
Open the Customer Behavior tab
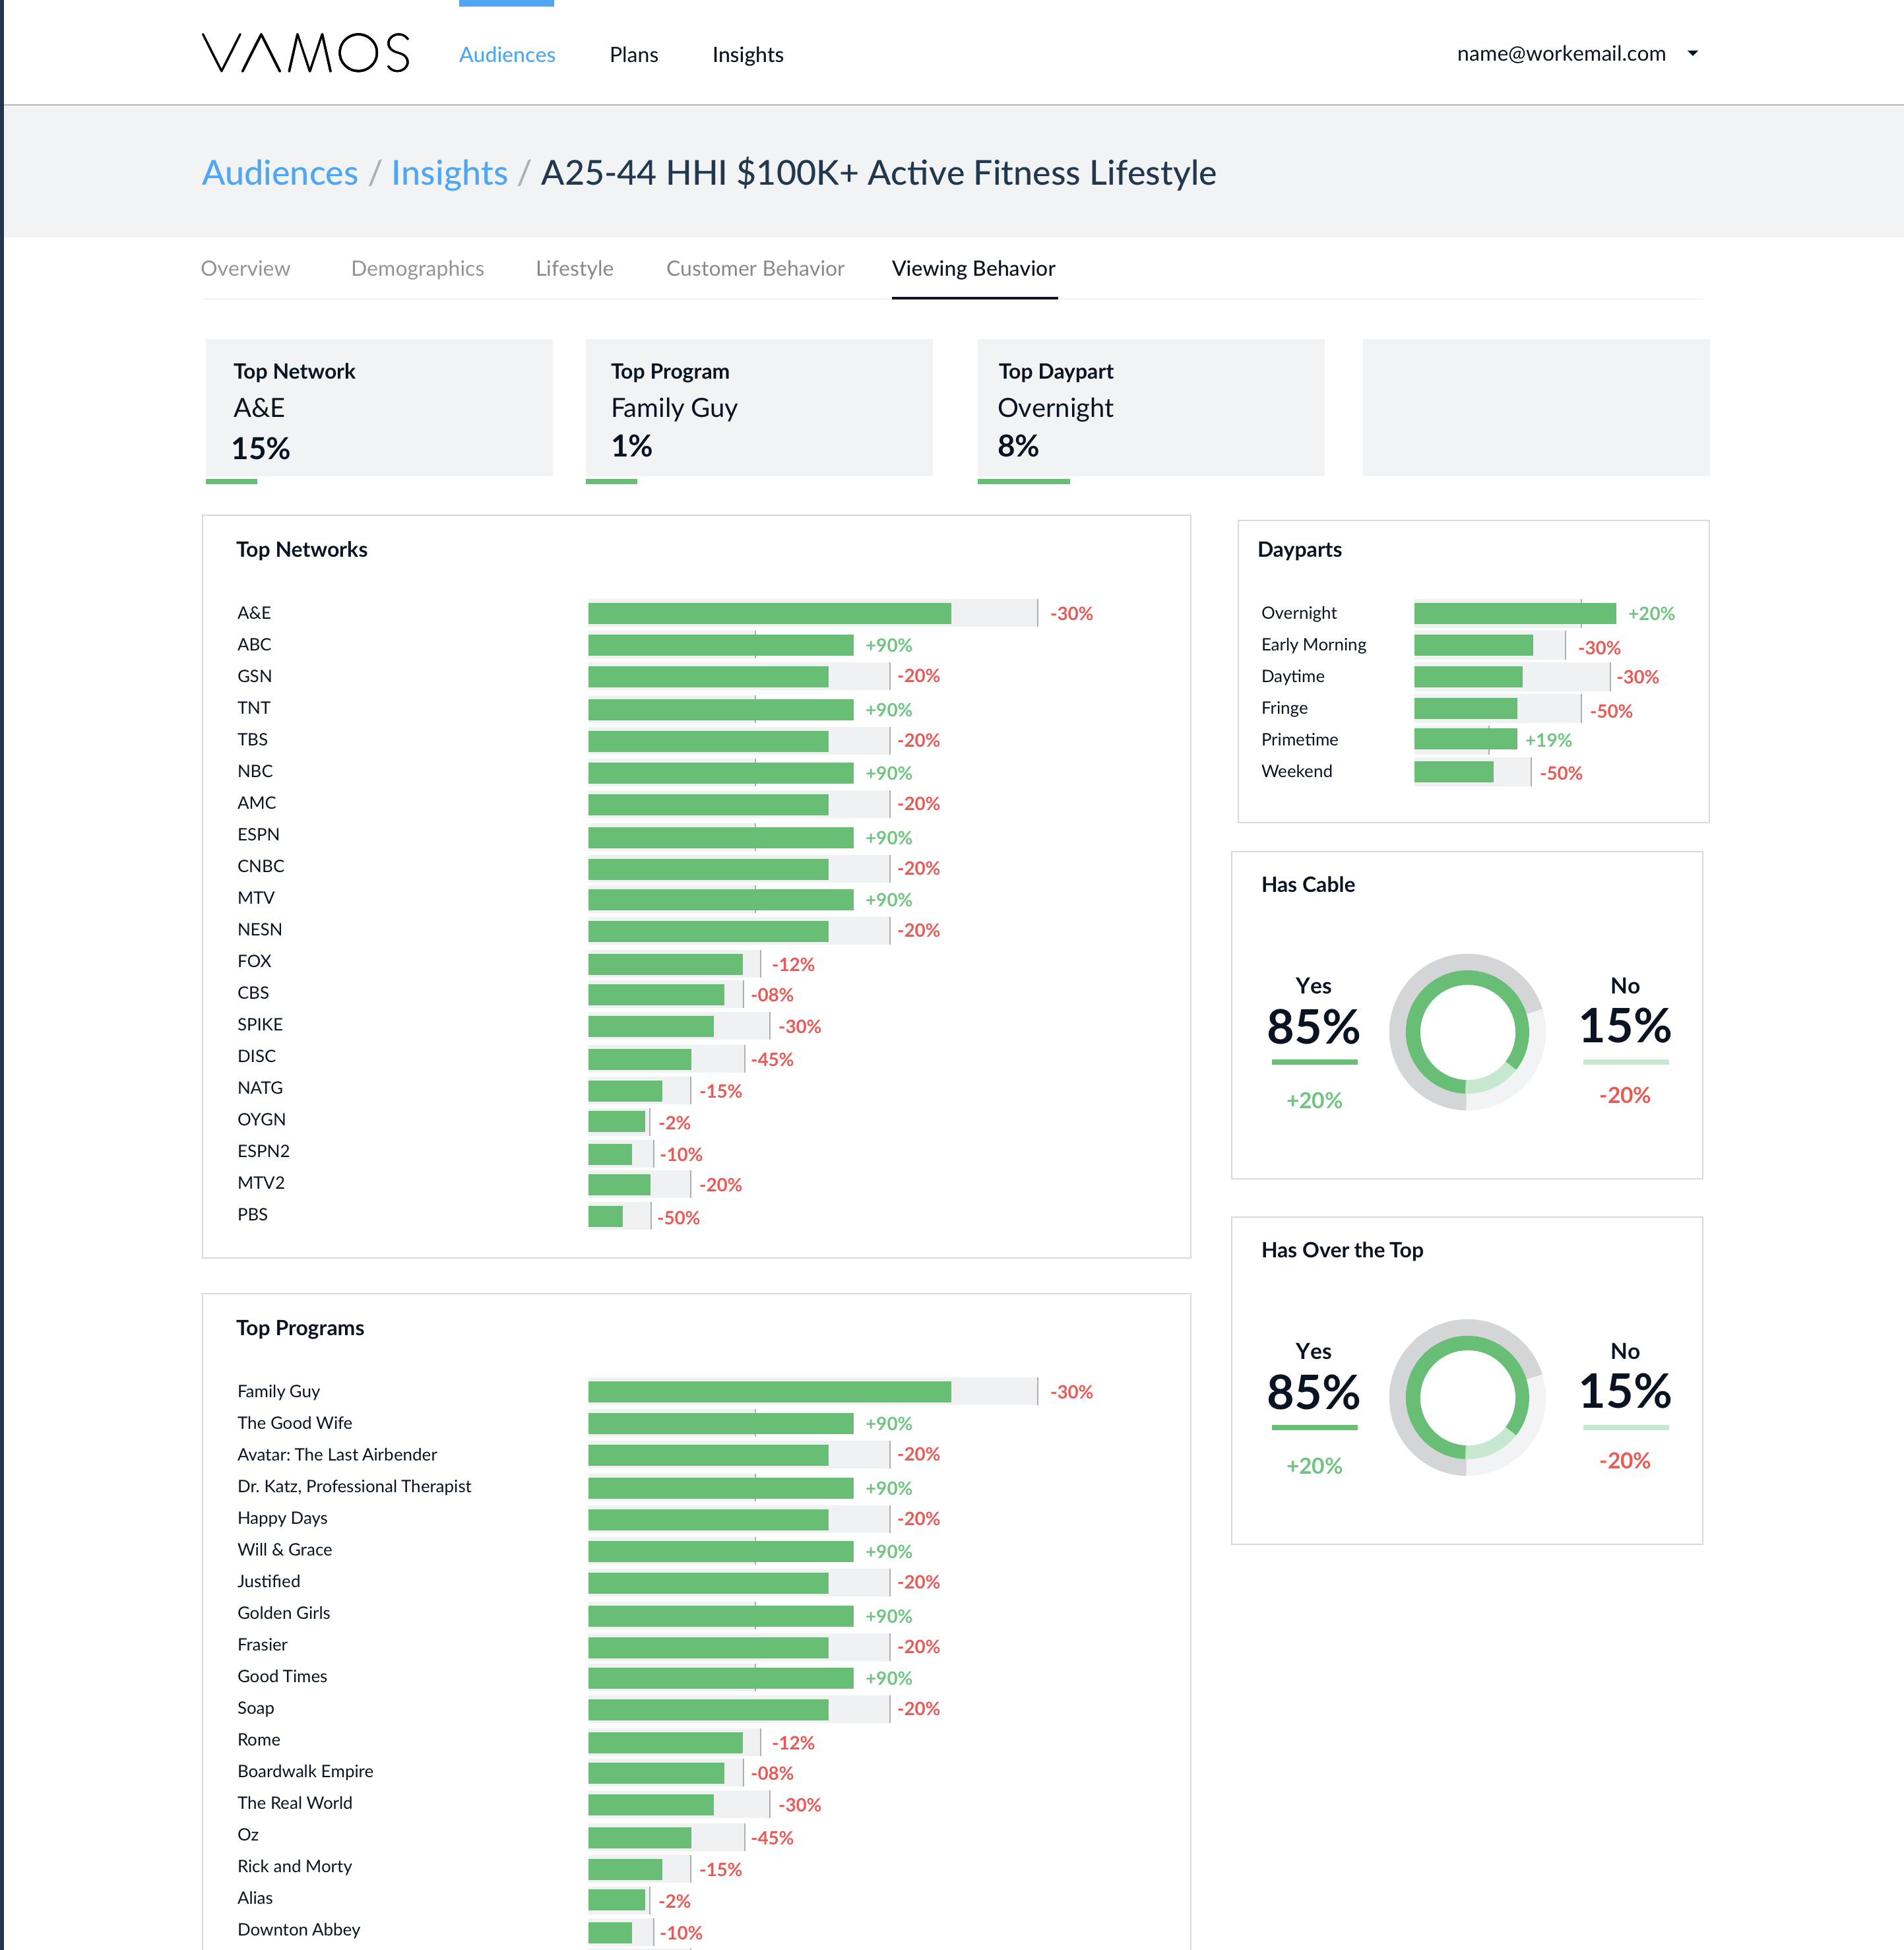tap(755, 268)
